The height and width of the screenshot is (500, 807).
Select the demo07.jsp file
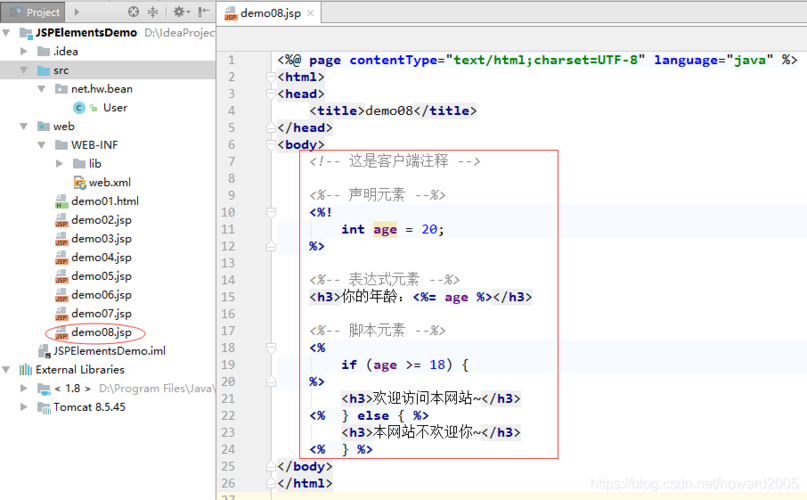(101, 313)
